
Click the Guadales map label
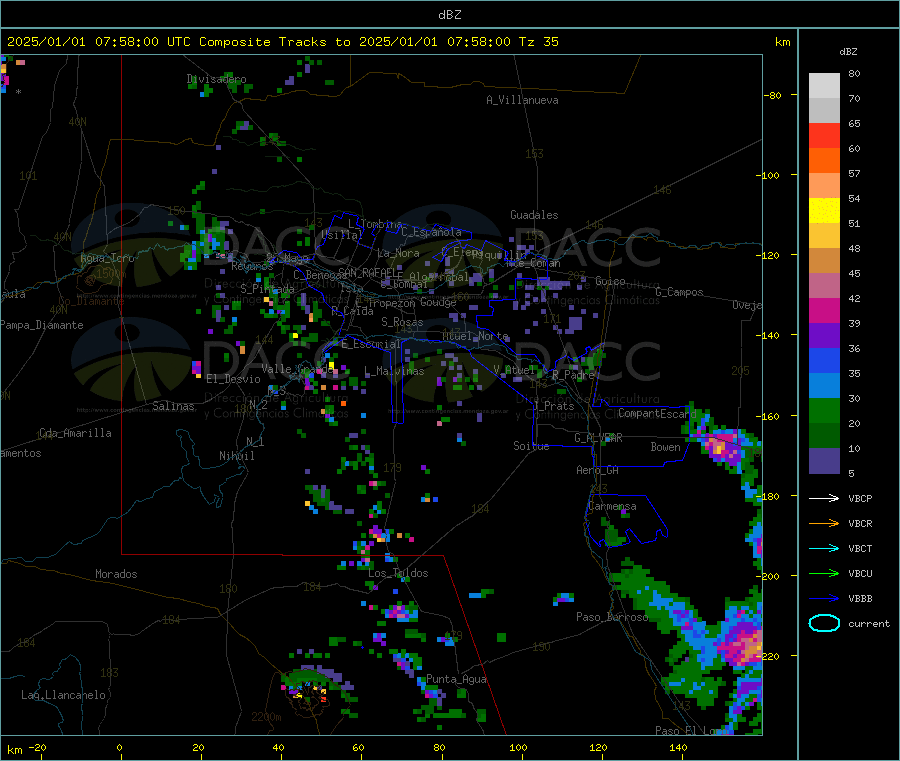coord(534,215)
